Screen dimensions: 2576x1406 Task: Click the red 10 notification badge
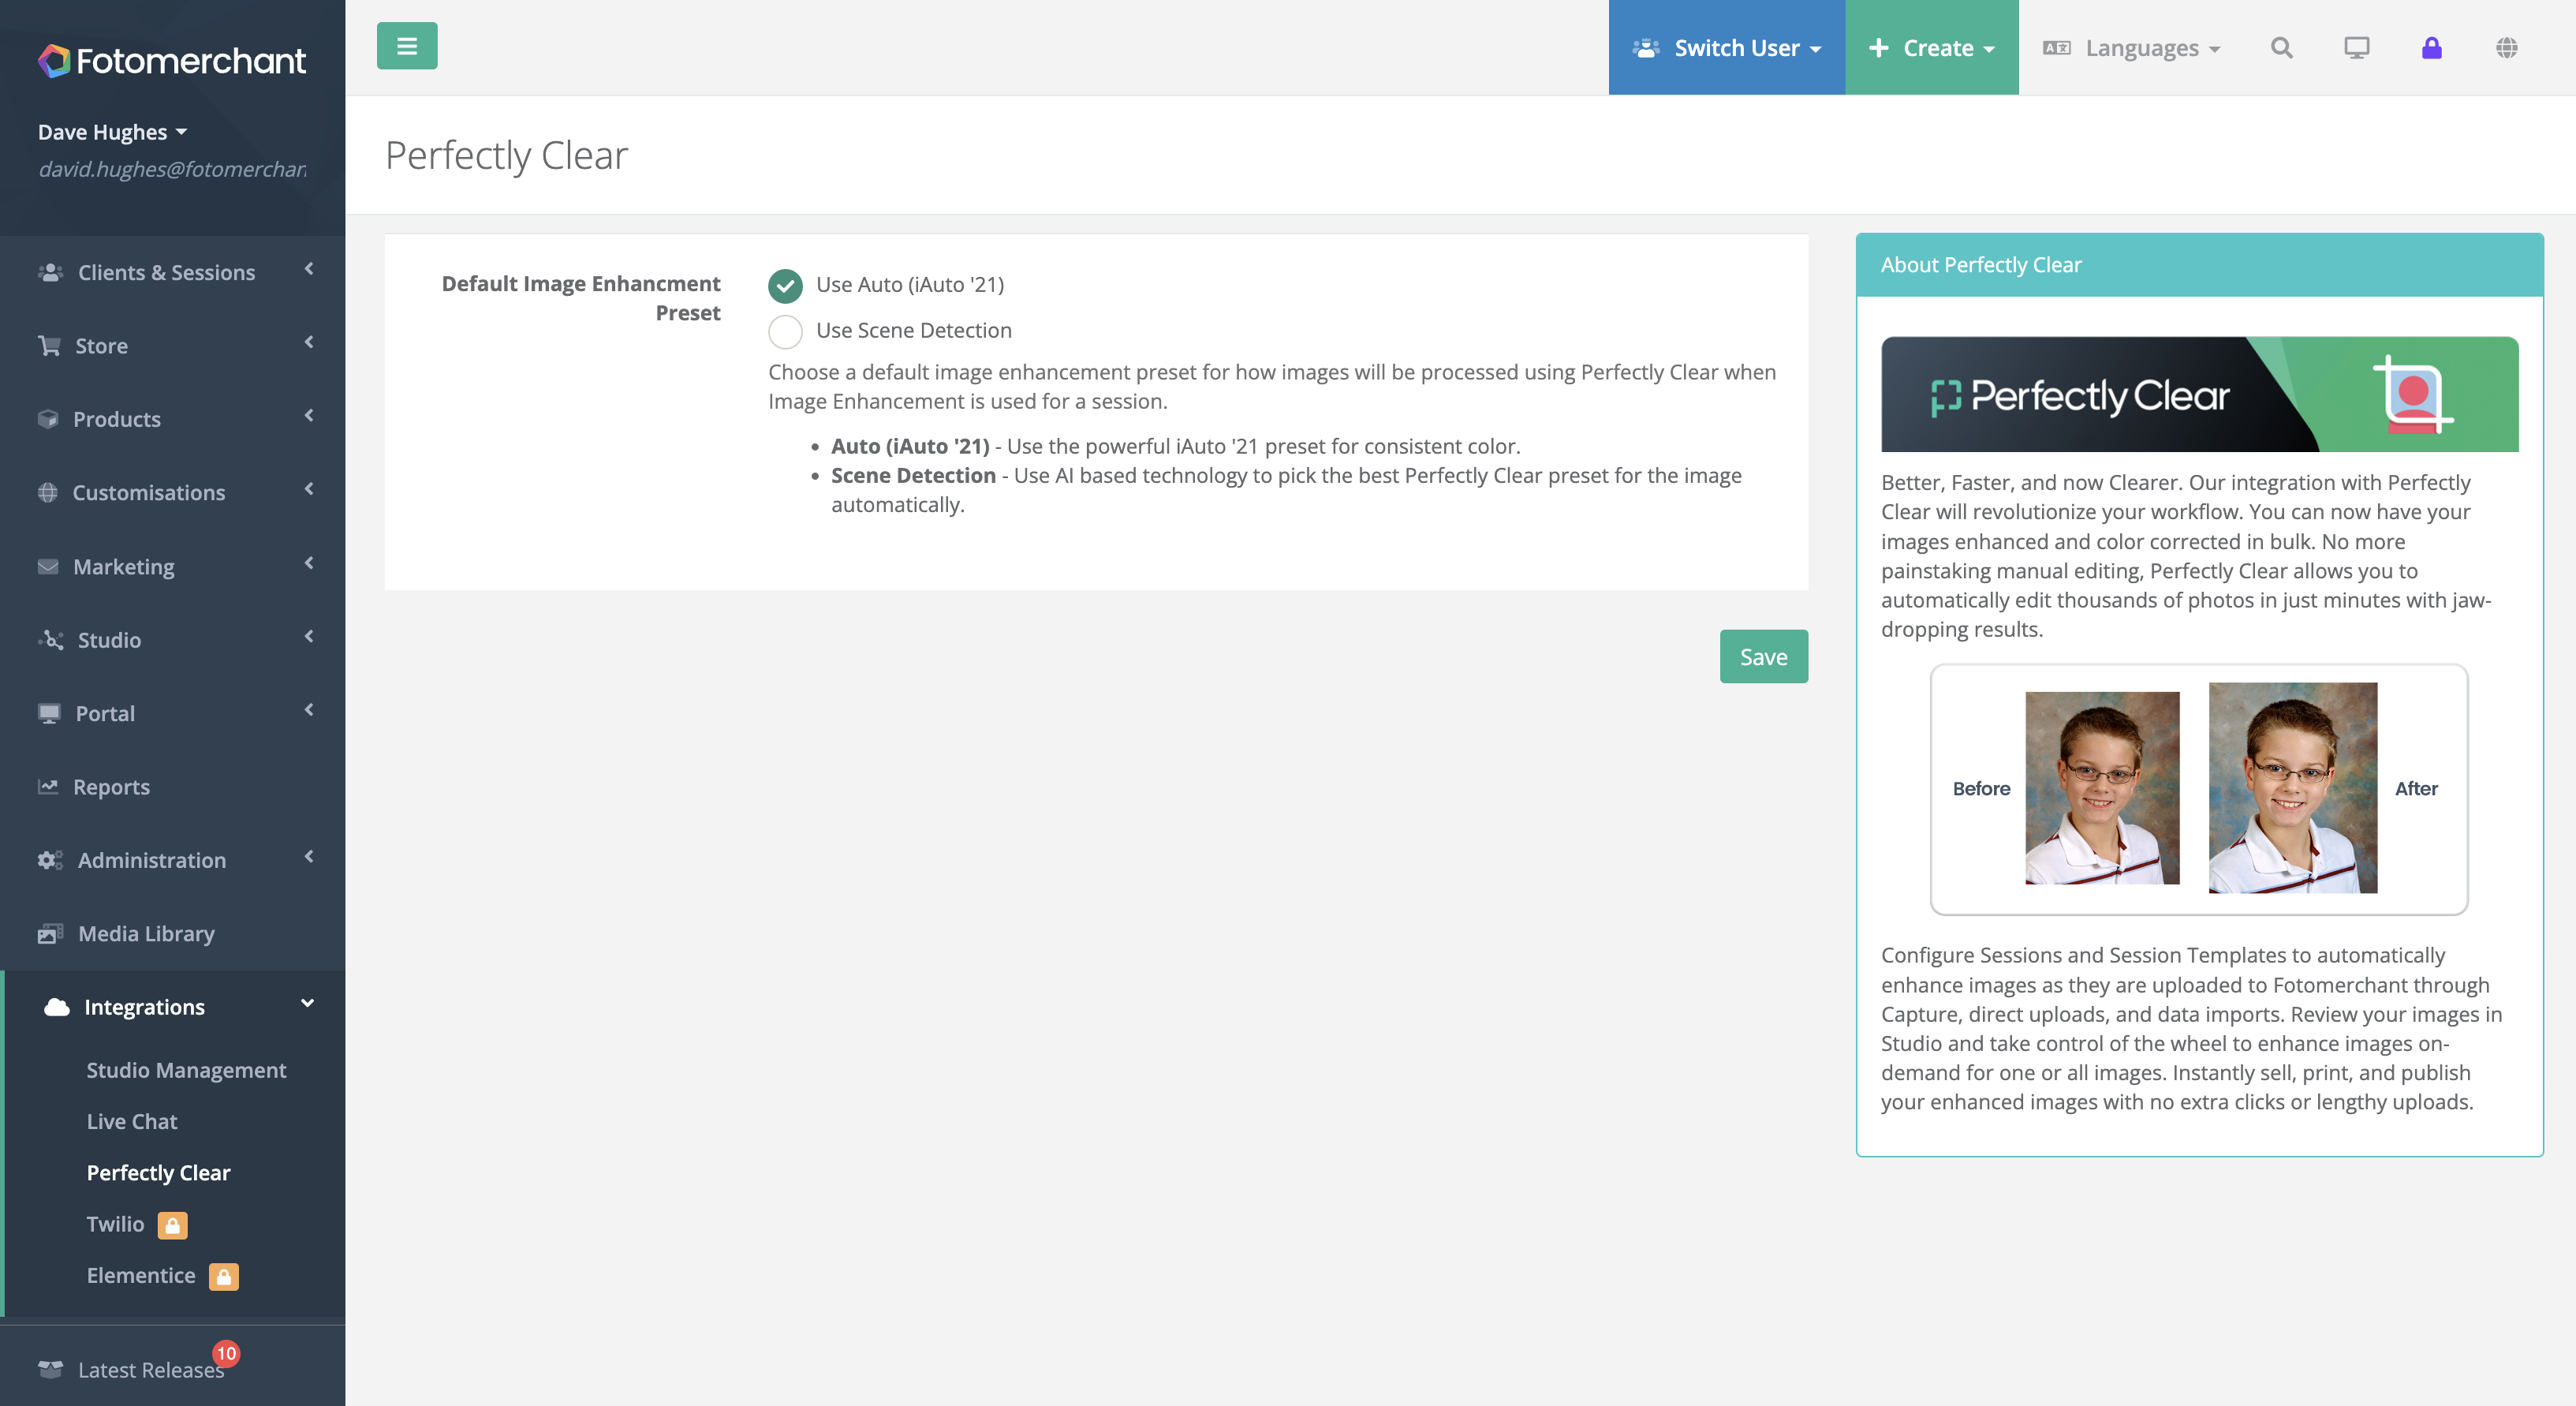[226, 1354]
